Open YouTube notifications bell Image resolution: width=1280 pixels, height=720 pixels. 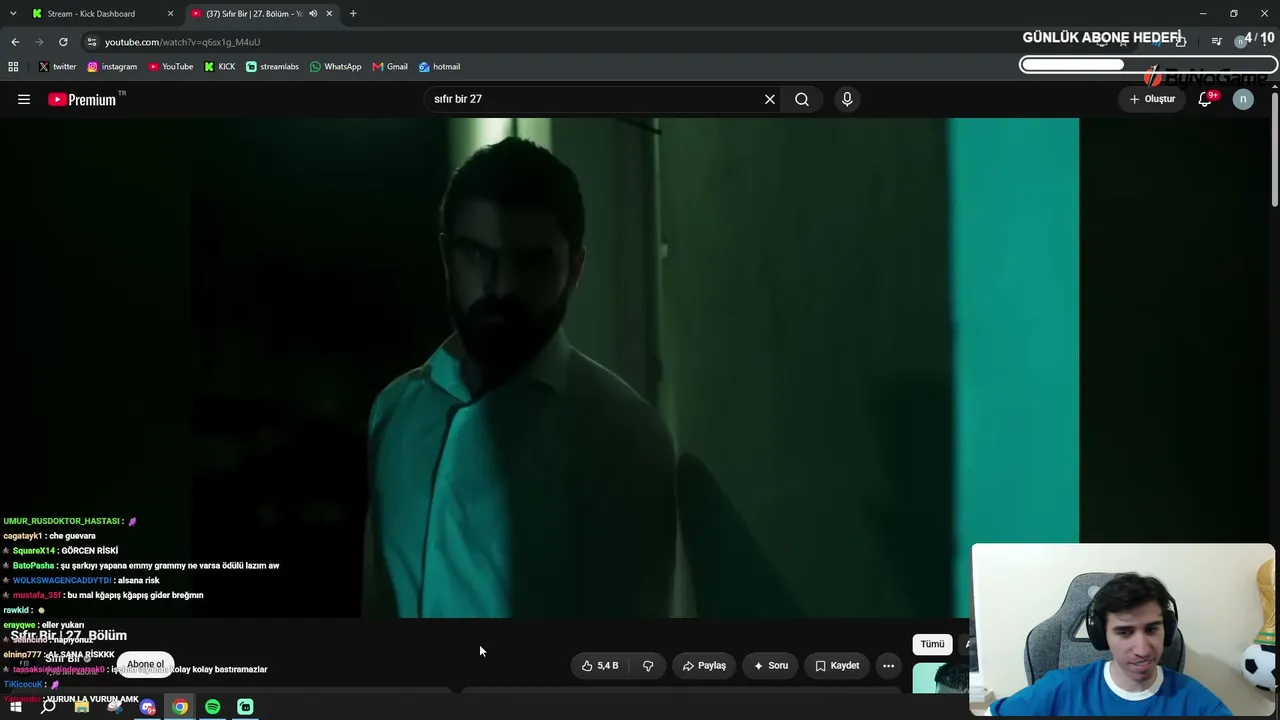point(1205,99)
